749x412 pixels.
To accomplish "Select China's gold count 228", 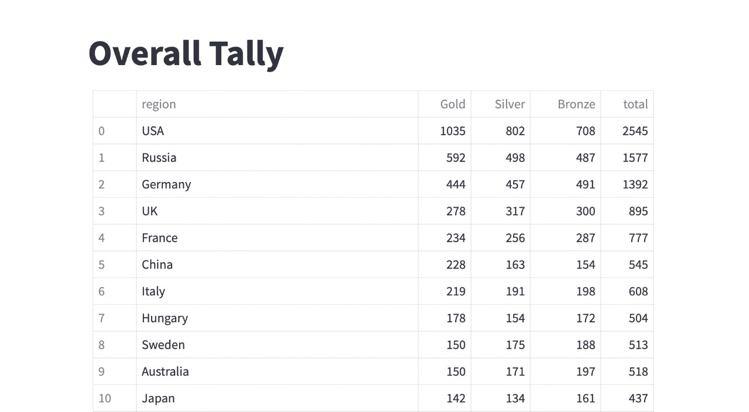I will click(445, 264).
